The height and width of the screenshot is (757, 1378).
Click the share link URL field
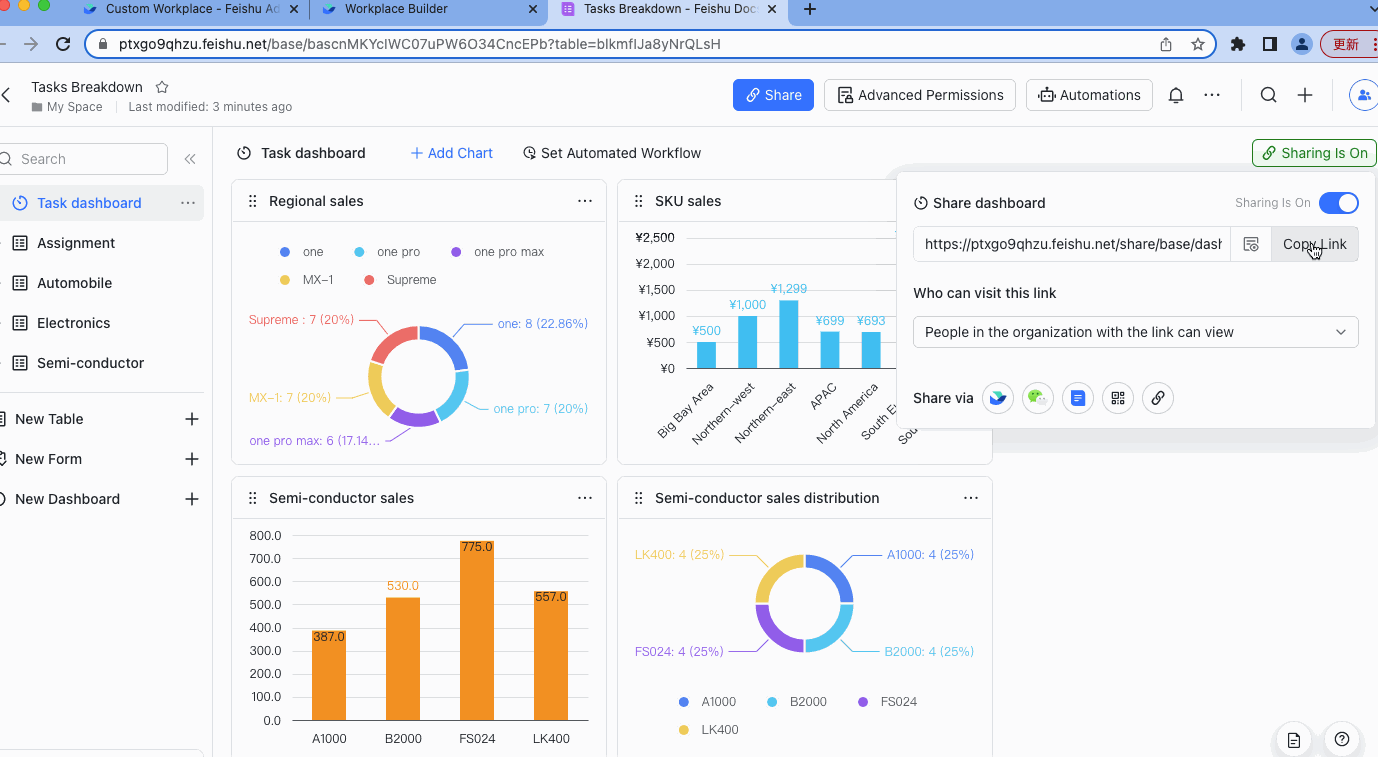[x=1070, y=243]
